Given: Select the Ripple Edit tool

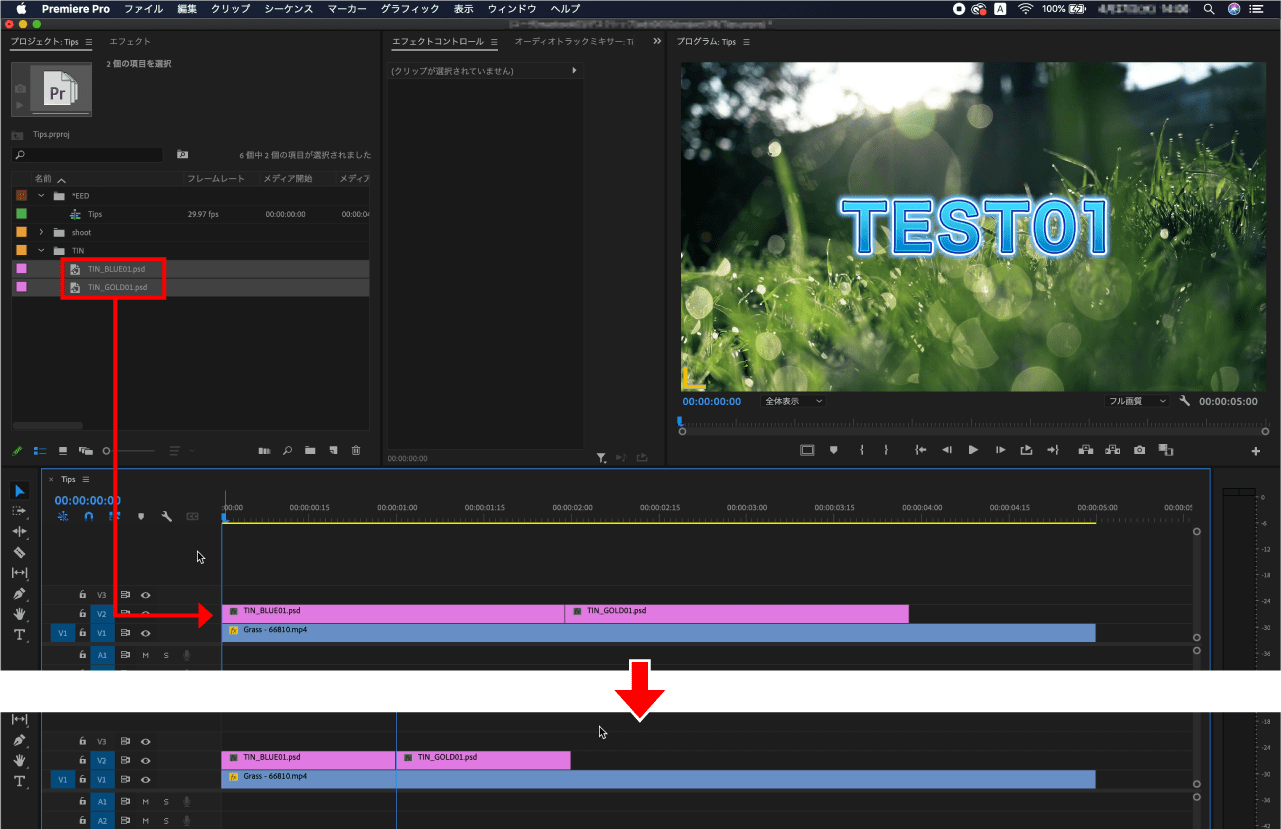Looking at the screenshot, I should click(19, 531).
